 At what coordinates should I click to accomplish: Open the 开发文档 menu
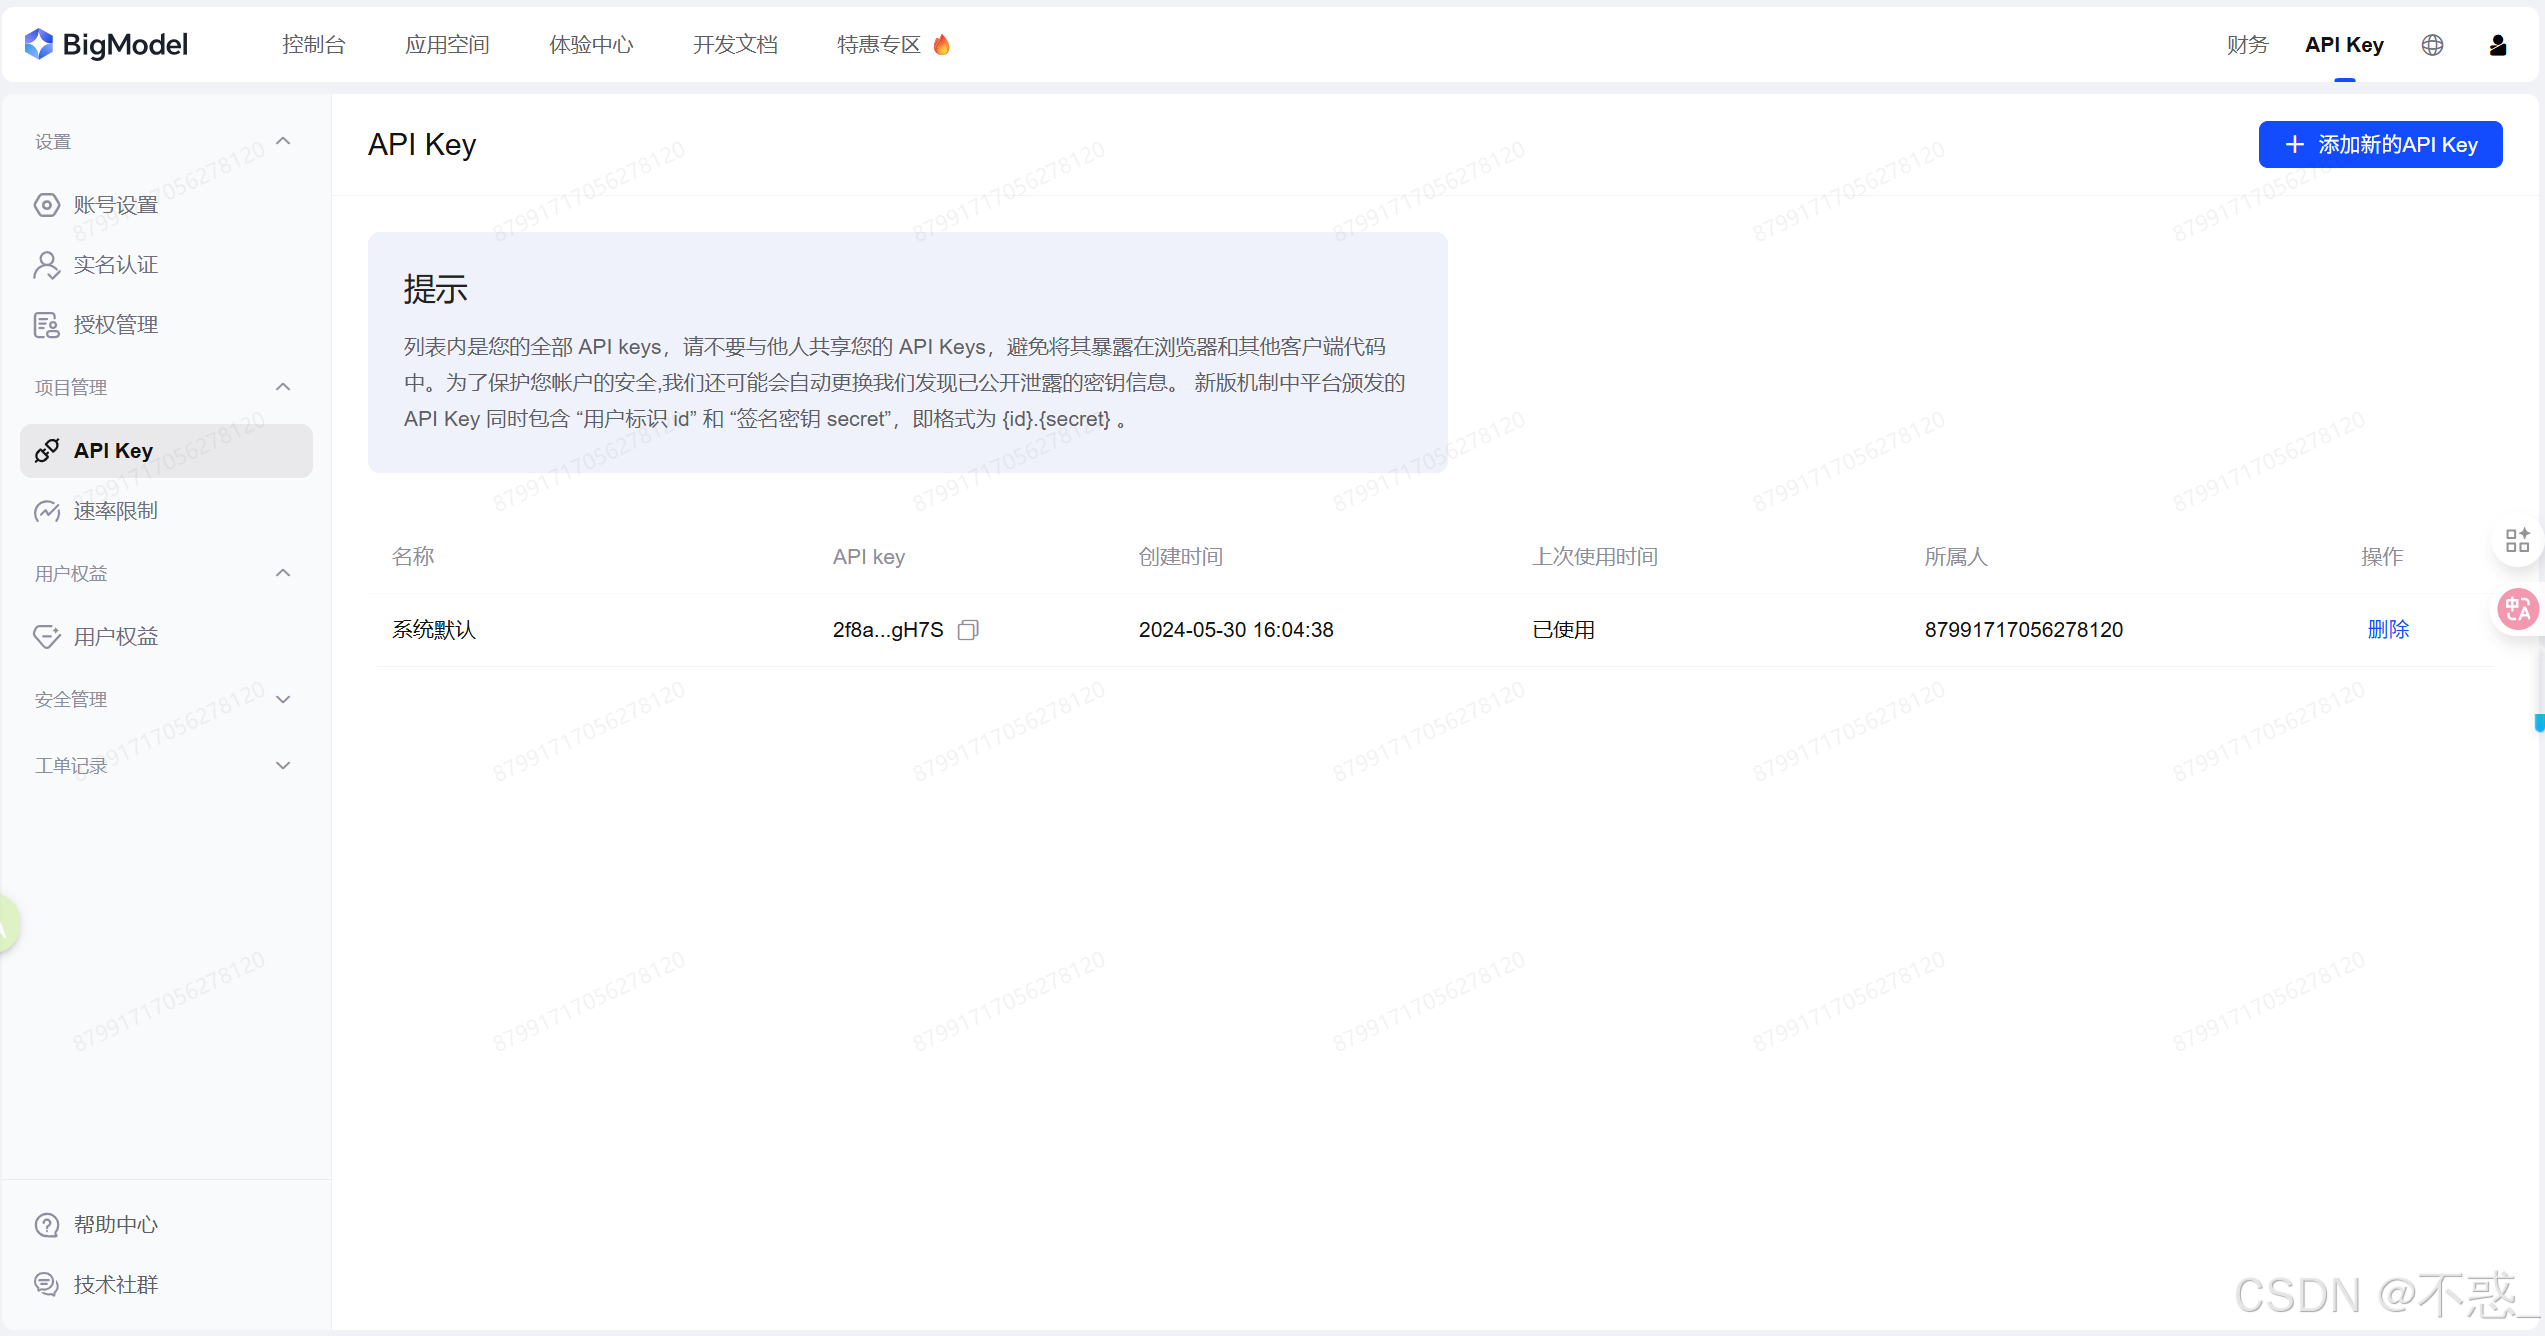[735, 44]
